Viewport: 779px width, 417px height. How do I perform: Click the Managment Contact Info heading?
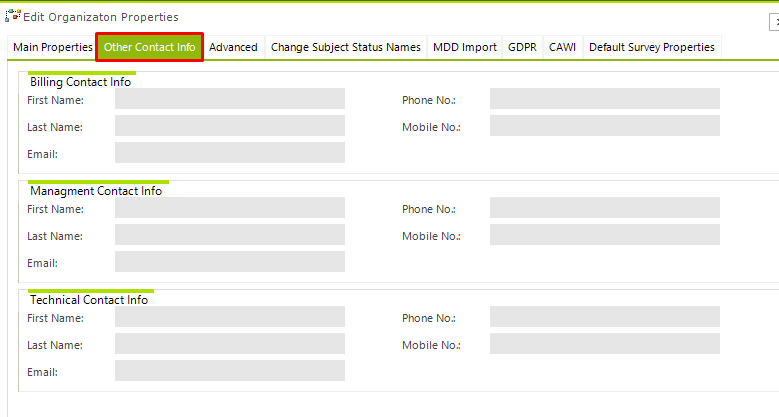[x=96, y=191]
